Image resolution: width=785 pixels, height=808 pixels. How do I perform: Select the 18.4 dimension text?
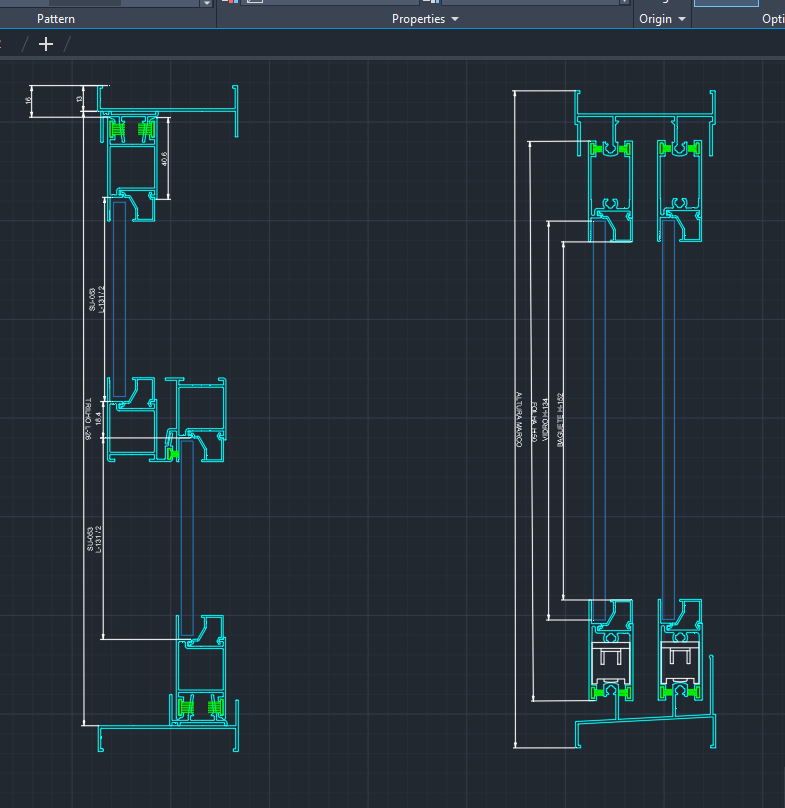click(98, 416)
